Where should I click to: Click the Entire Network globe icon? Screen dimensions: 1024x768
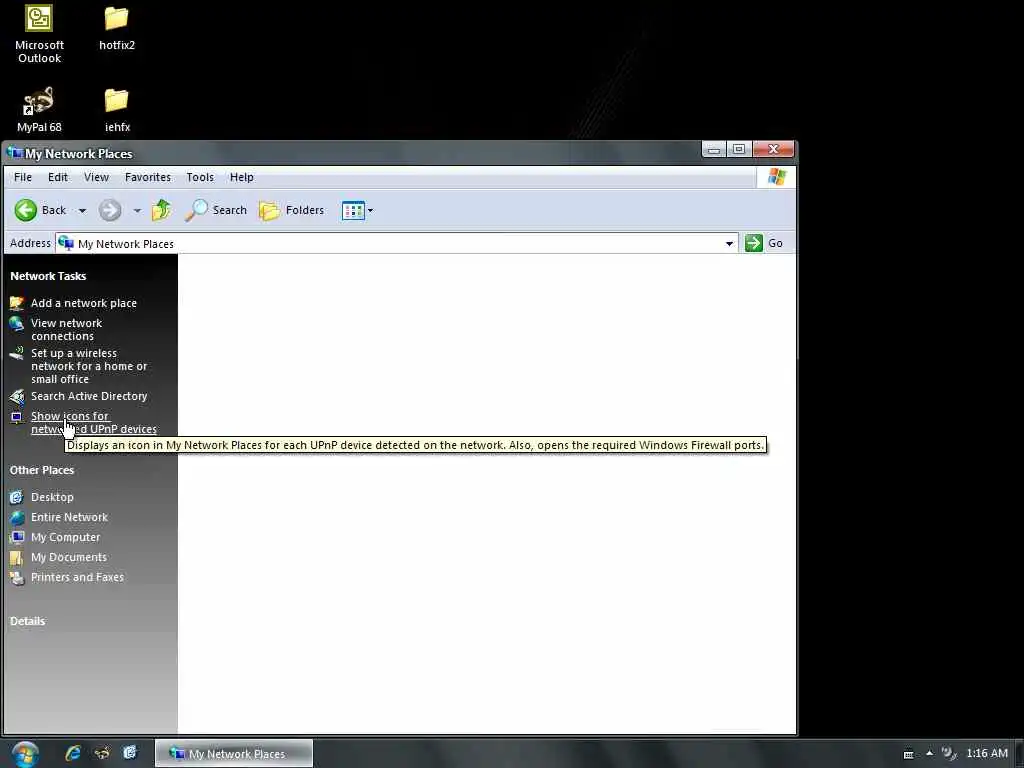pos(16,517)
